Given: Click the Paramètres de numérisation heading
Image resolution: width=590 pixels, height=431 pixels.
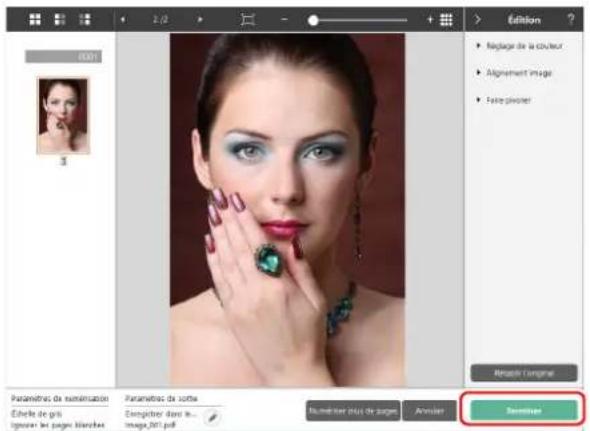Looking at the screenshot, I should pyautogui.click(x=60, y=398).
